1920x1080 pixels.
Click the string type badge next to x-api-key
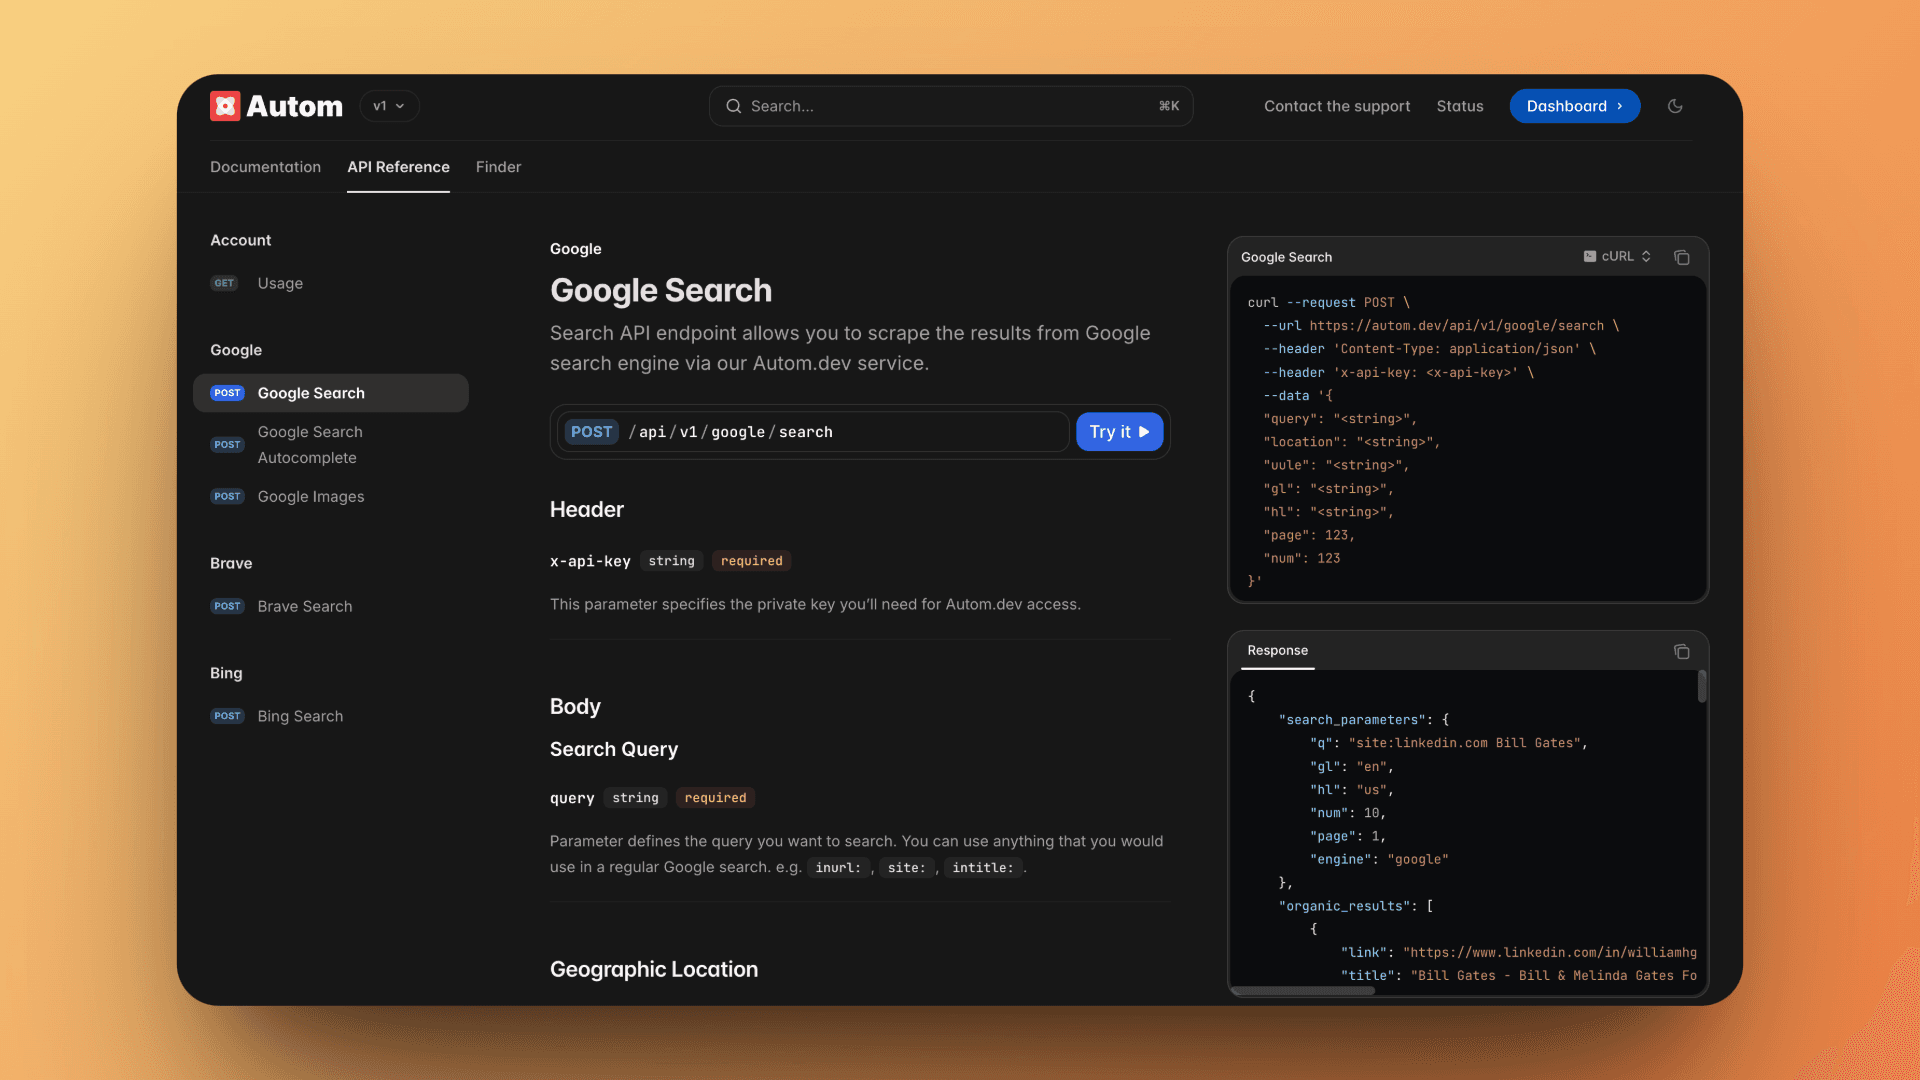(x=671, y=561)
